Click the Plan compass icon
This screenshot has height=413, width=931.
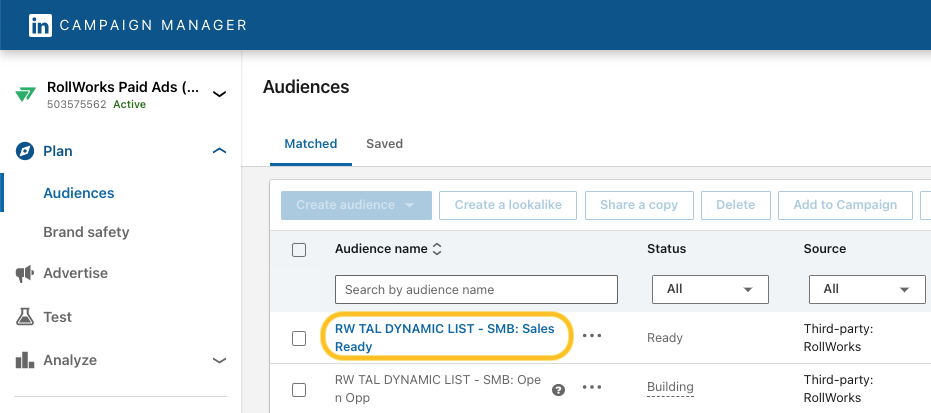click(x=25, y=151)
